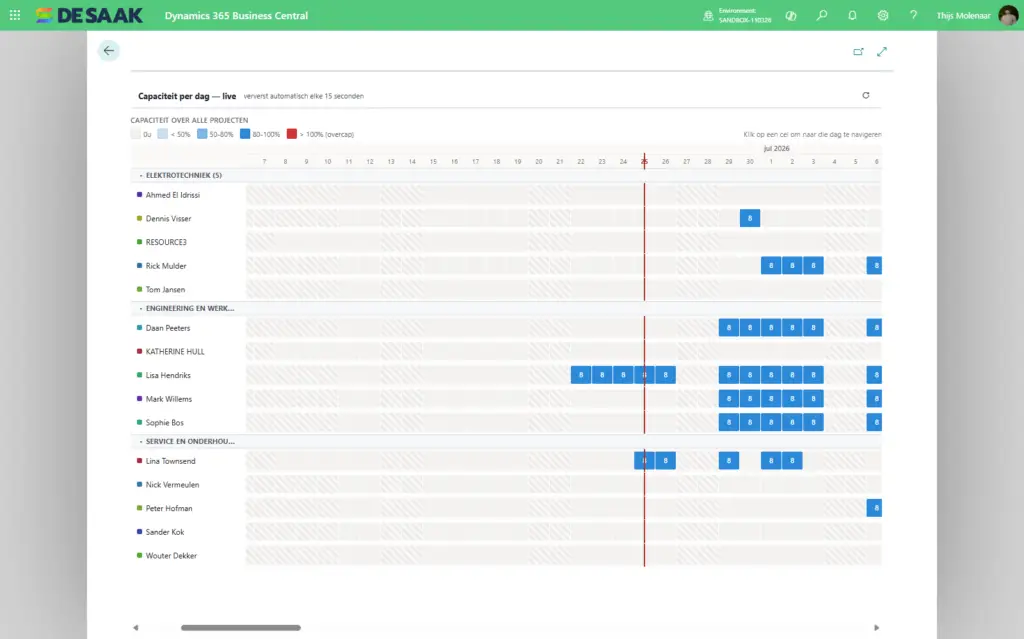This screenshot has height=639, width=1024.
Task: Click the jul 2026 month label
Action: 776,148
